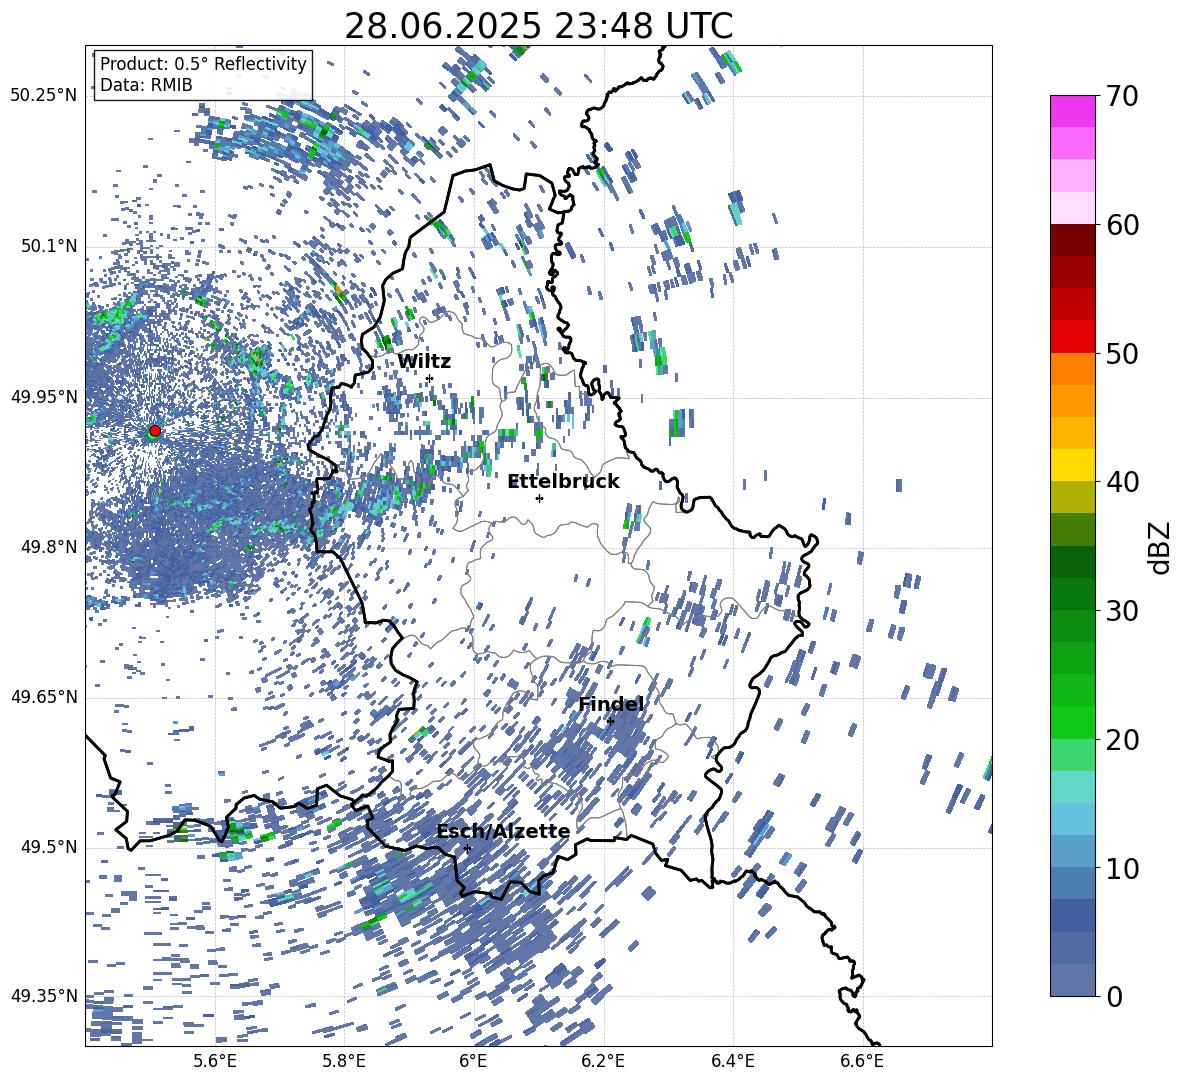Click the 5.6°E longitude label
The image size is (1184, 1081).
[x=214, y=1061]
